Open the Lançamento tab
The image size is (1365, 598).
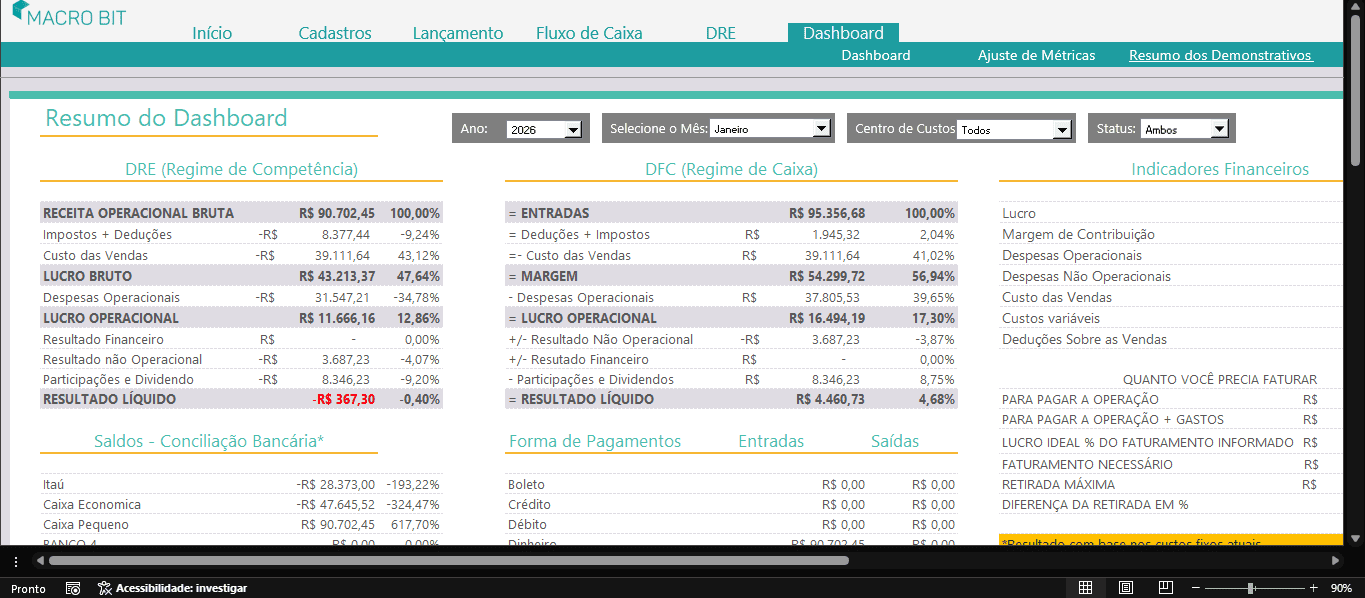click(x=458, y=33)
